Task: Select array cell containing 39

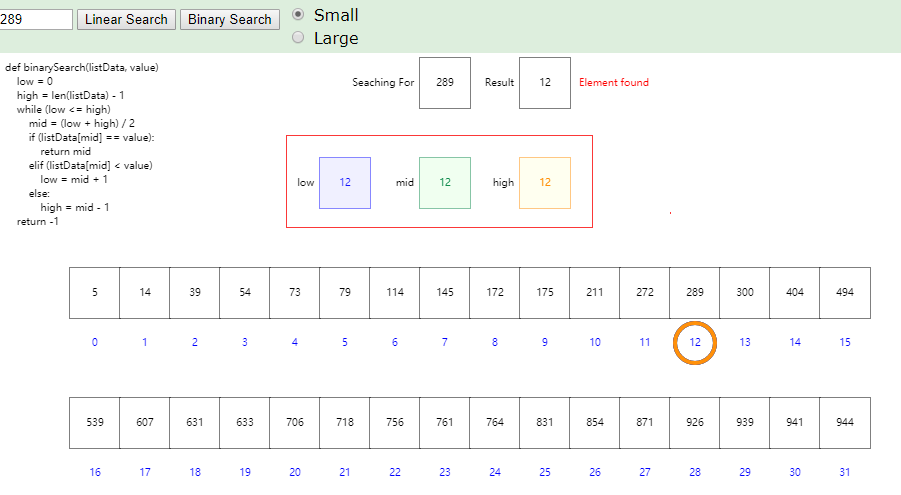Action: pyautogui.click(x=195, y=293)
